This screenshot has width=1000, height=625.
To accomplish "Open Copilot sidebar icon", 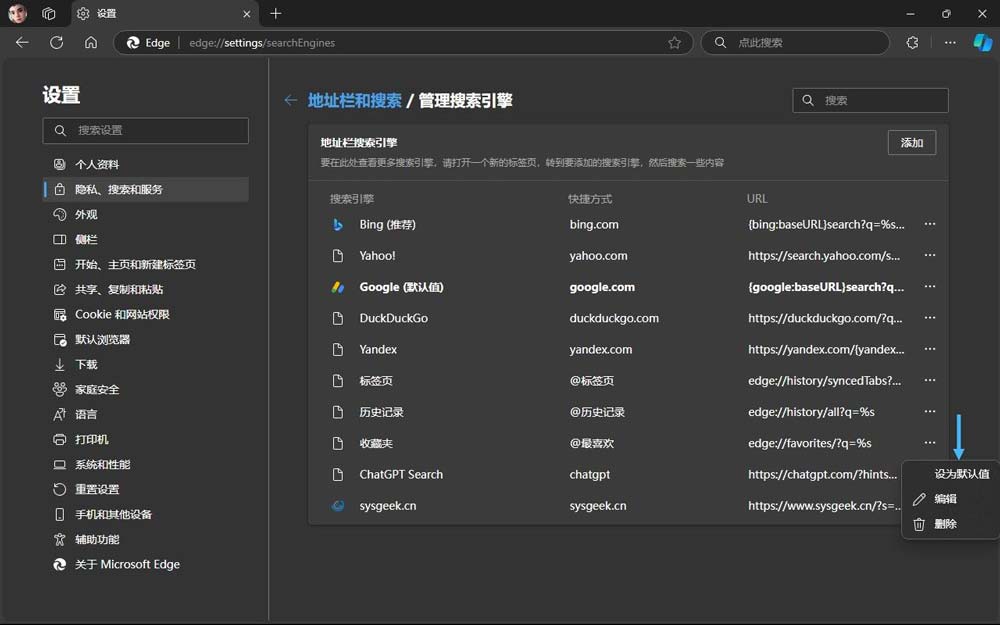I will click(982, 43).
